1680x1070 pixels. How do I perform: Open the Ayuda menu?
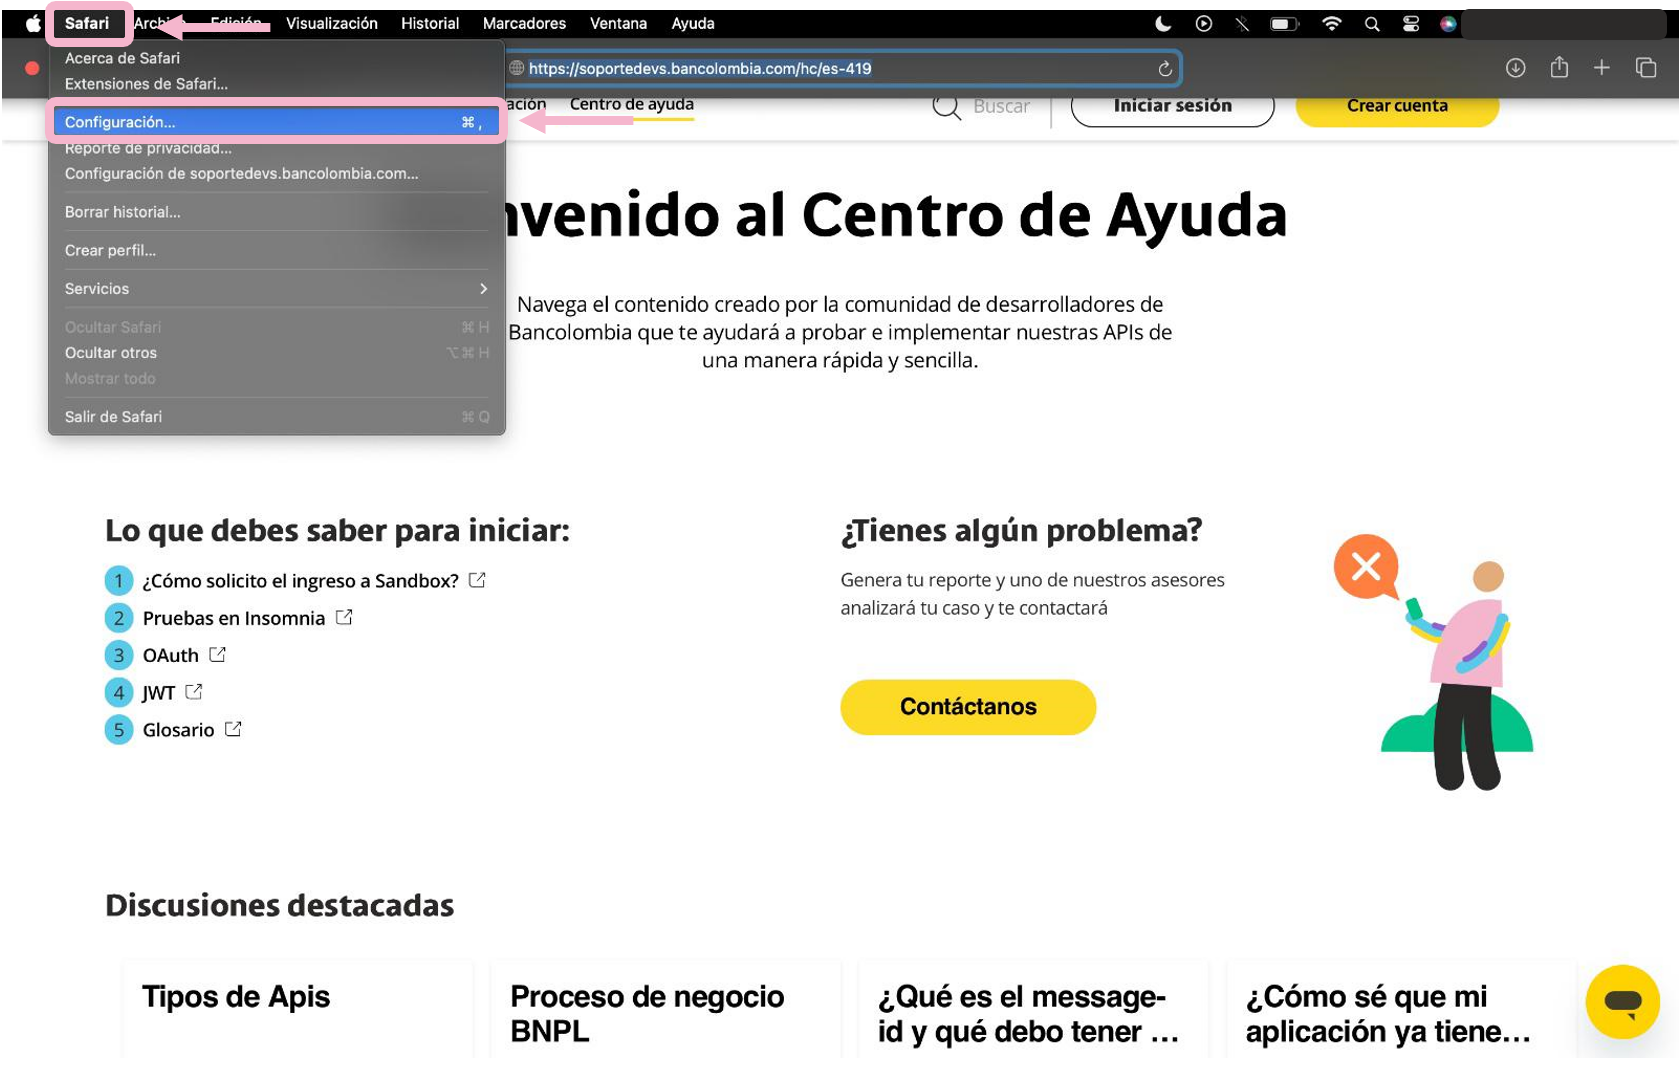pyautogui.click(x=693, y=23)
